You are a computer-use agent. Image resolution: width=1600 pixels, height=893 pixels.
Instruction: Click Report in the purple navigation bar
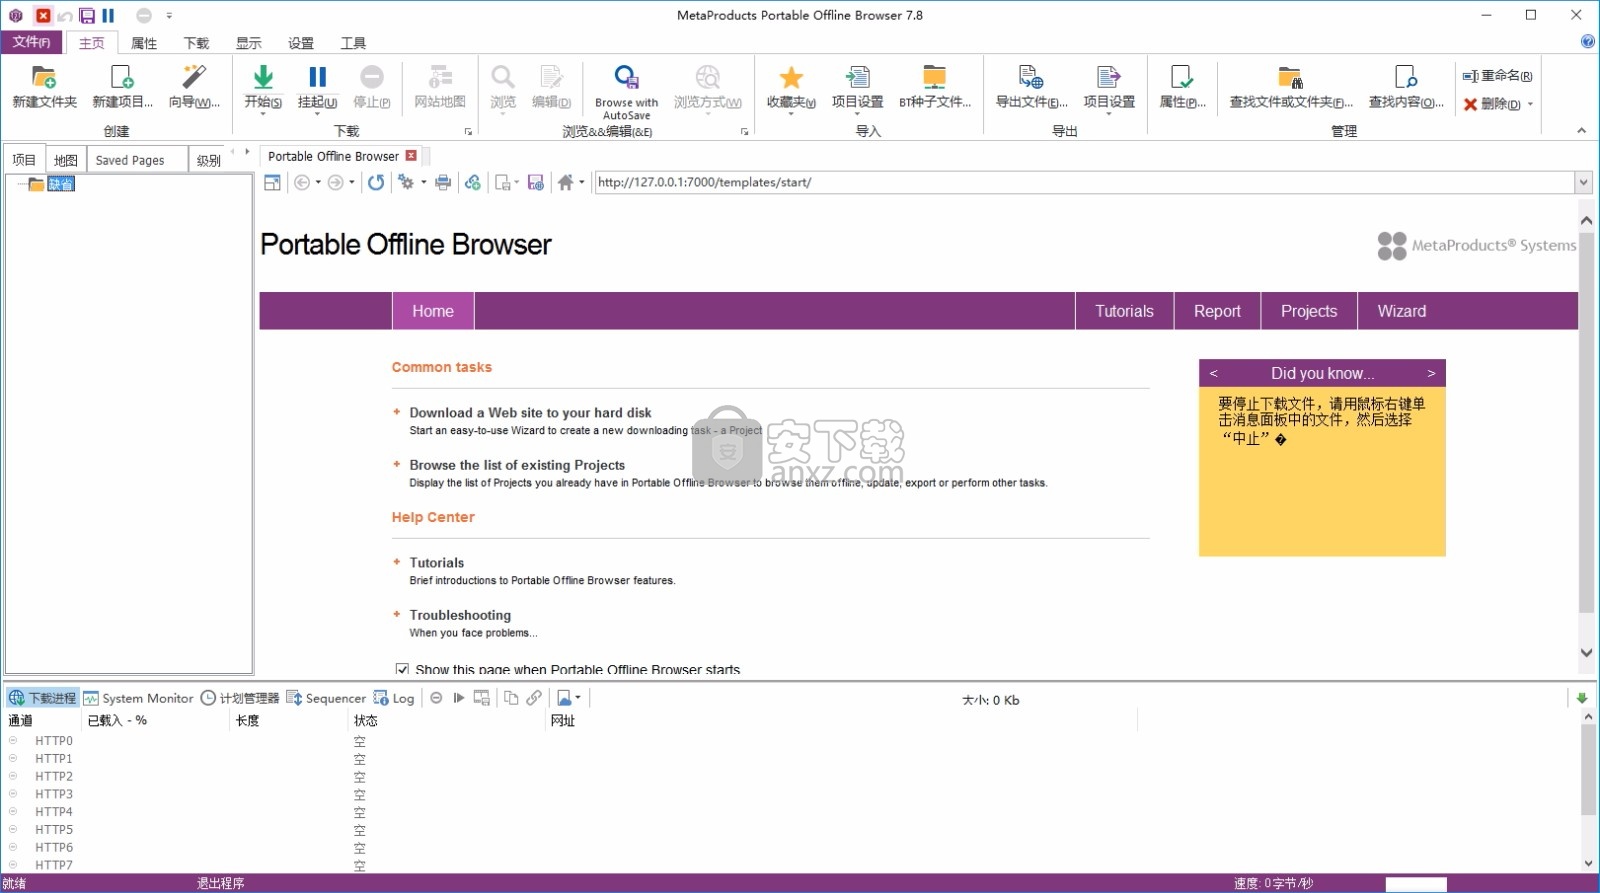1217,311
